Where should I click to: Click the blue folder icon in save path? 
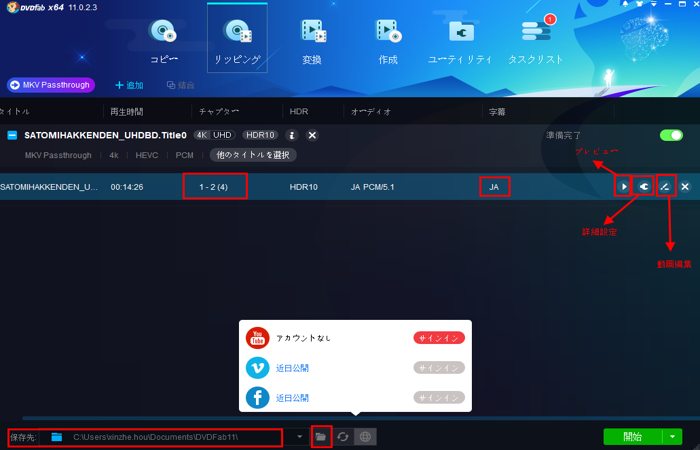coord(56,437)
